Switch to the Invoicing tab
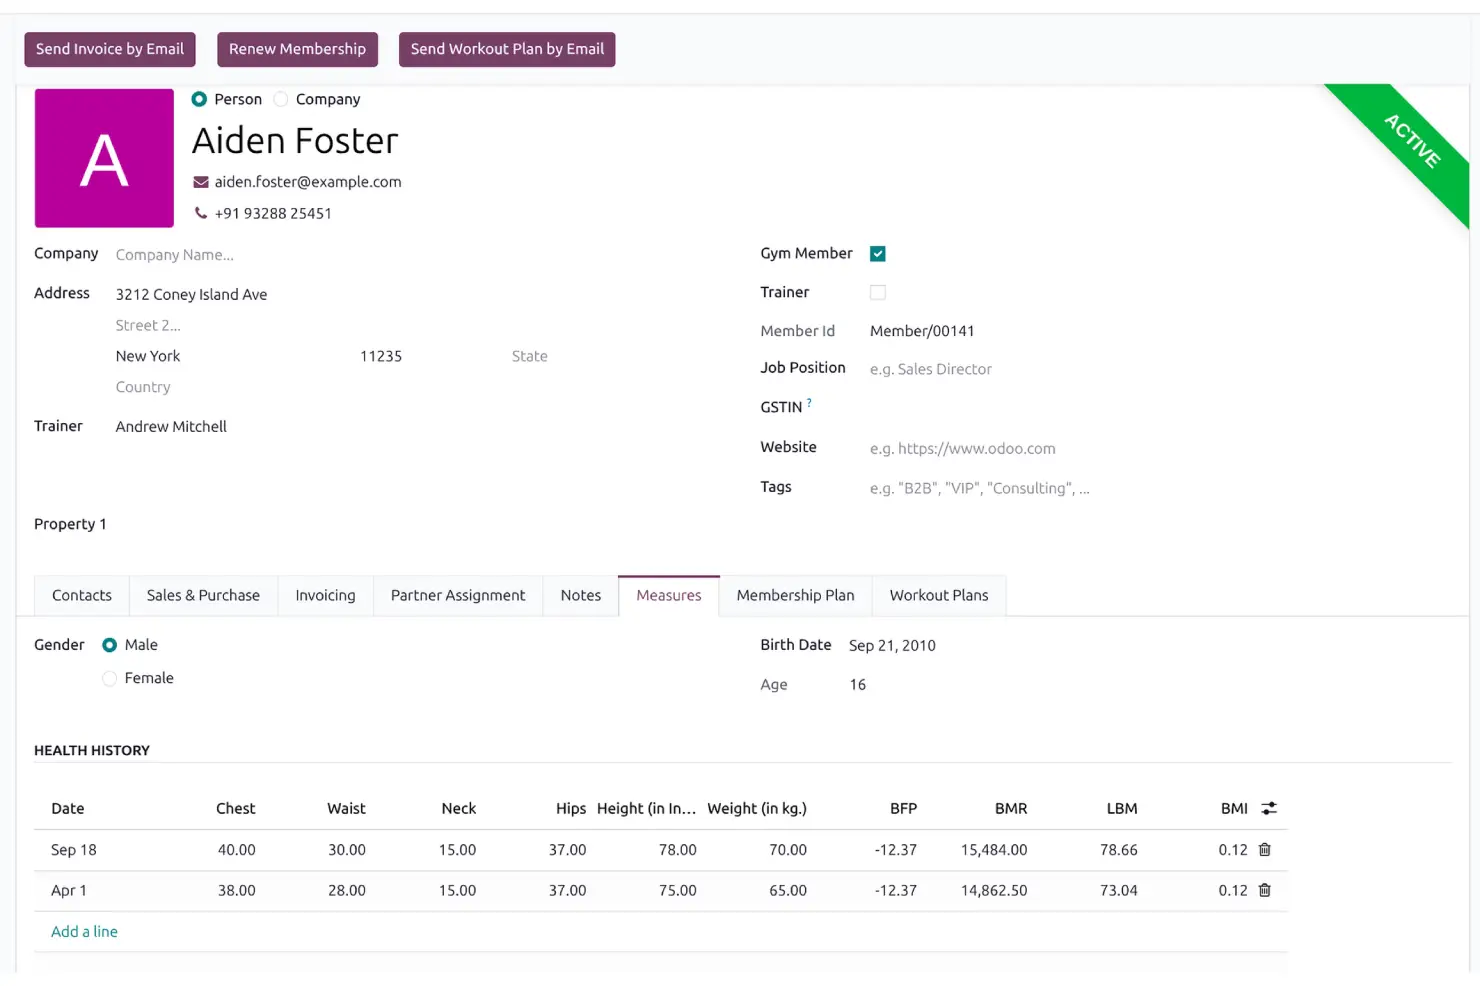 (x=325, y=595)
